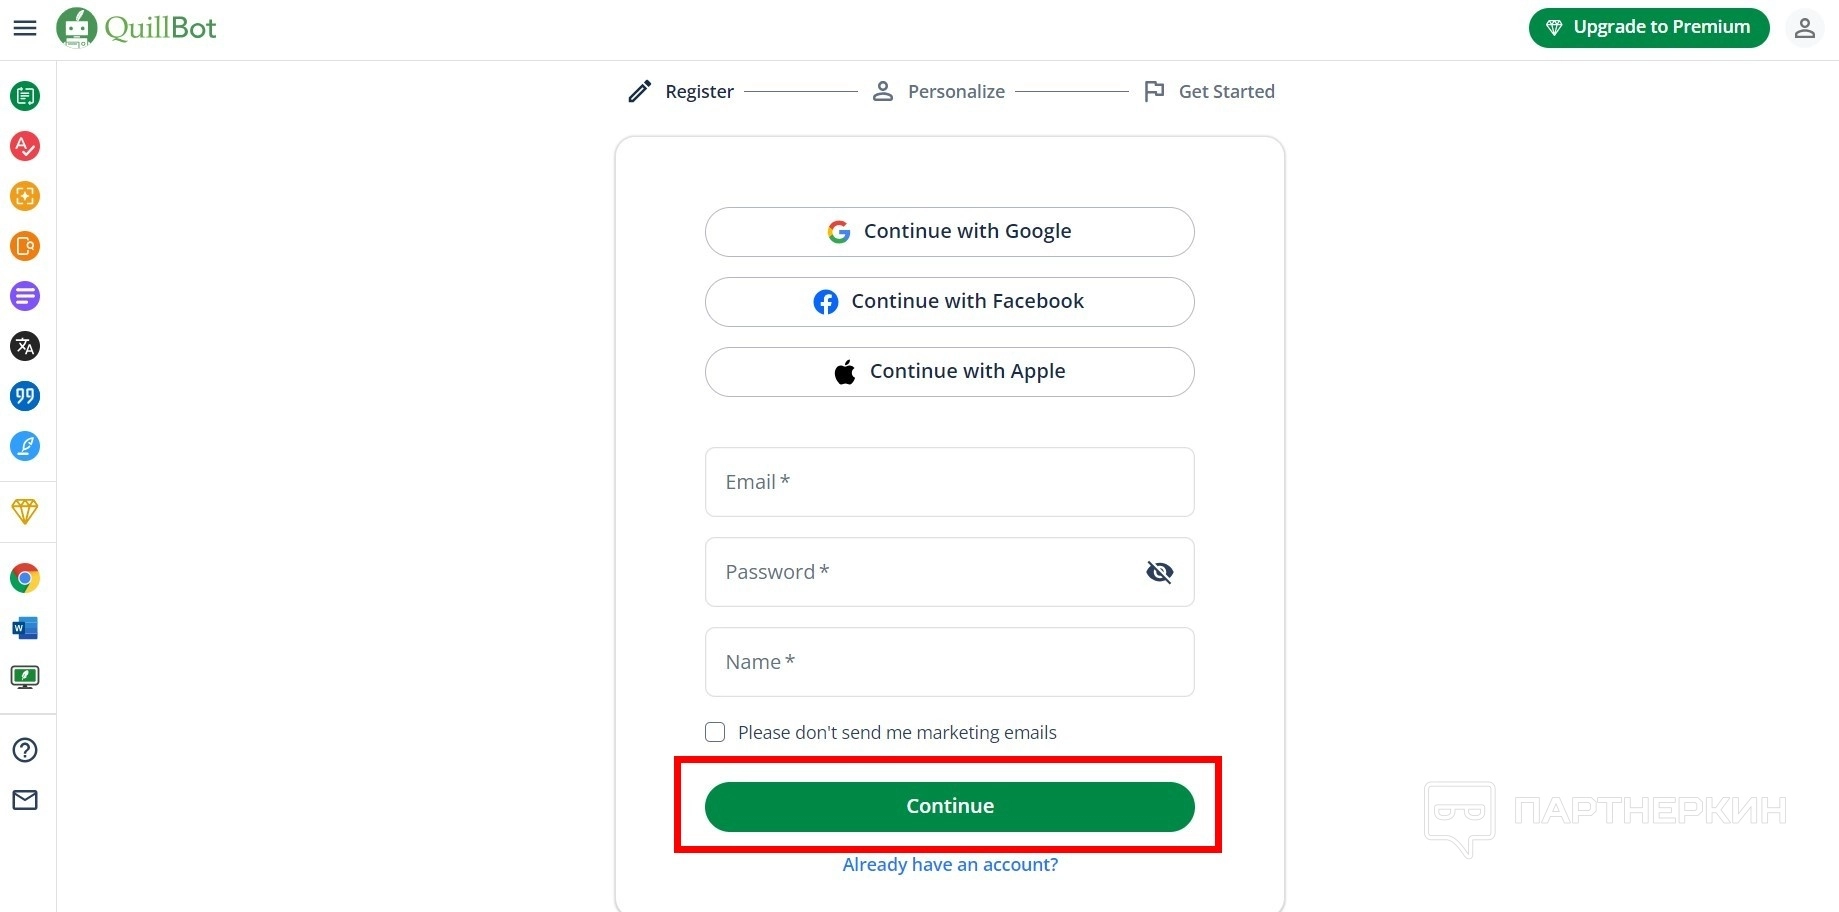Image resolution: width=1839 pixels, height=912 pixels.
Task: Open the Translator tool icon
Action: 25,346
